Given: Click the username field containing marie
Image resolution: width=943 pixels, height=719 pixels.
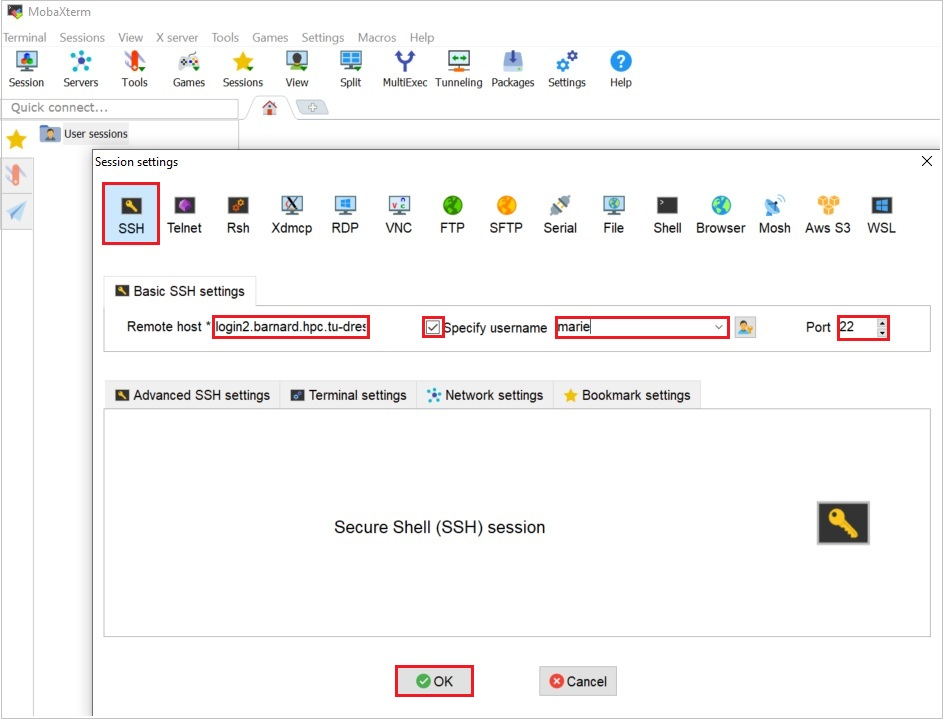Looking at the screenshot, I should coord(642,328).
